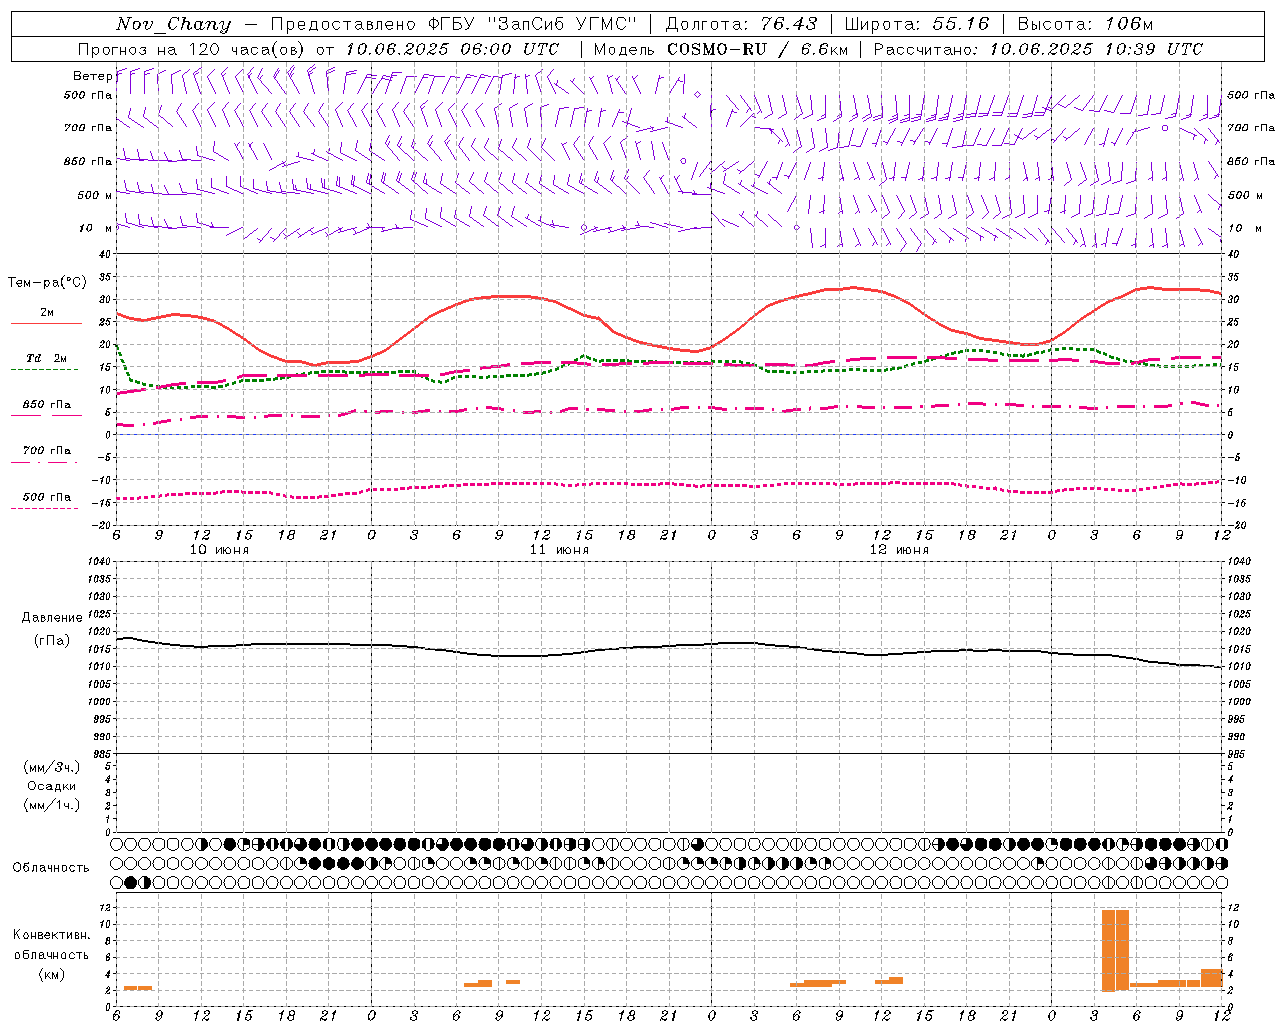Click the "10 июня" date label

click(220, 550)
